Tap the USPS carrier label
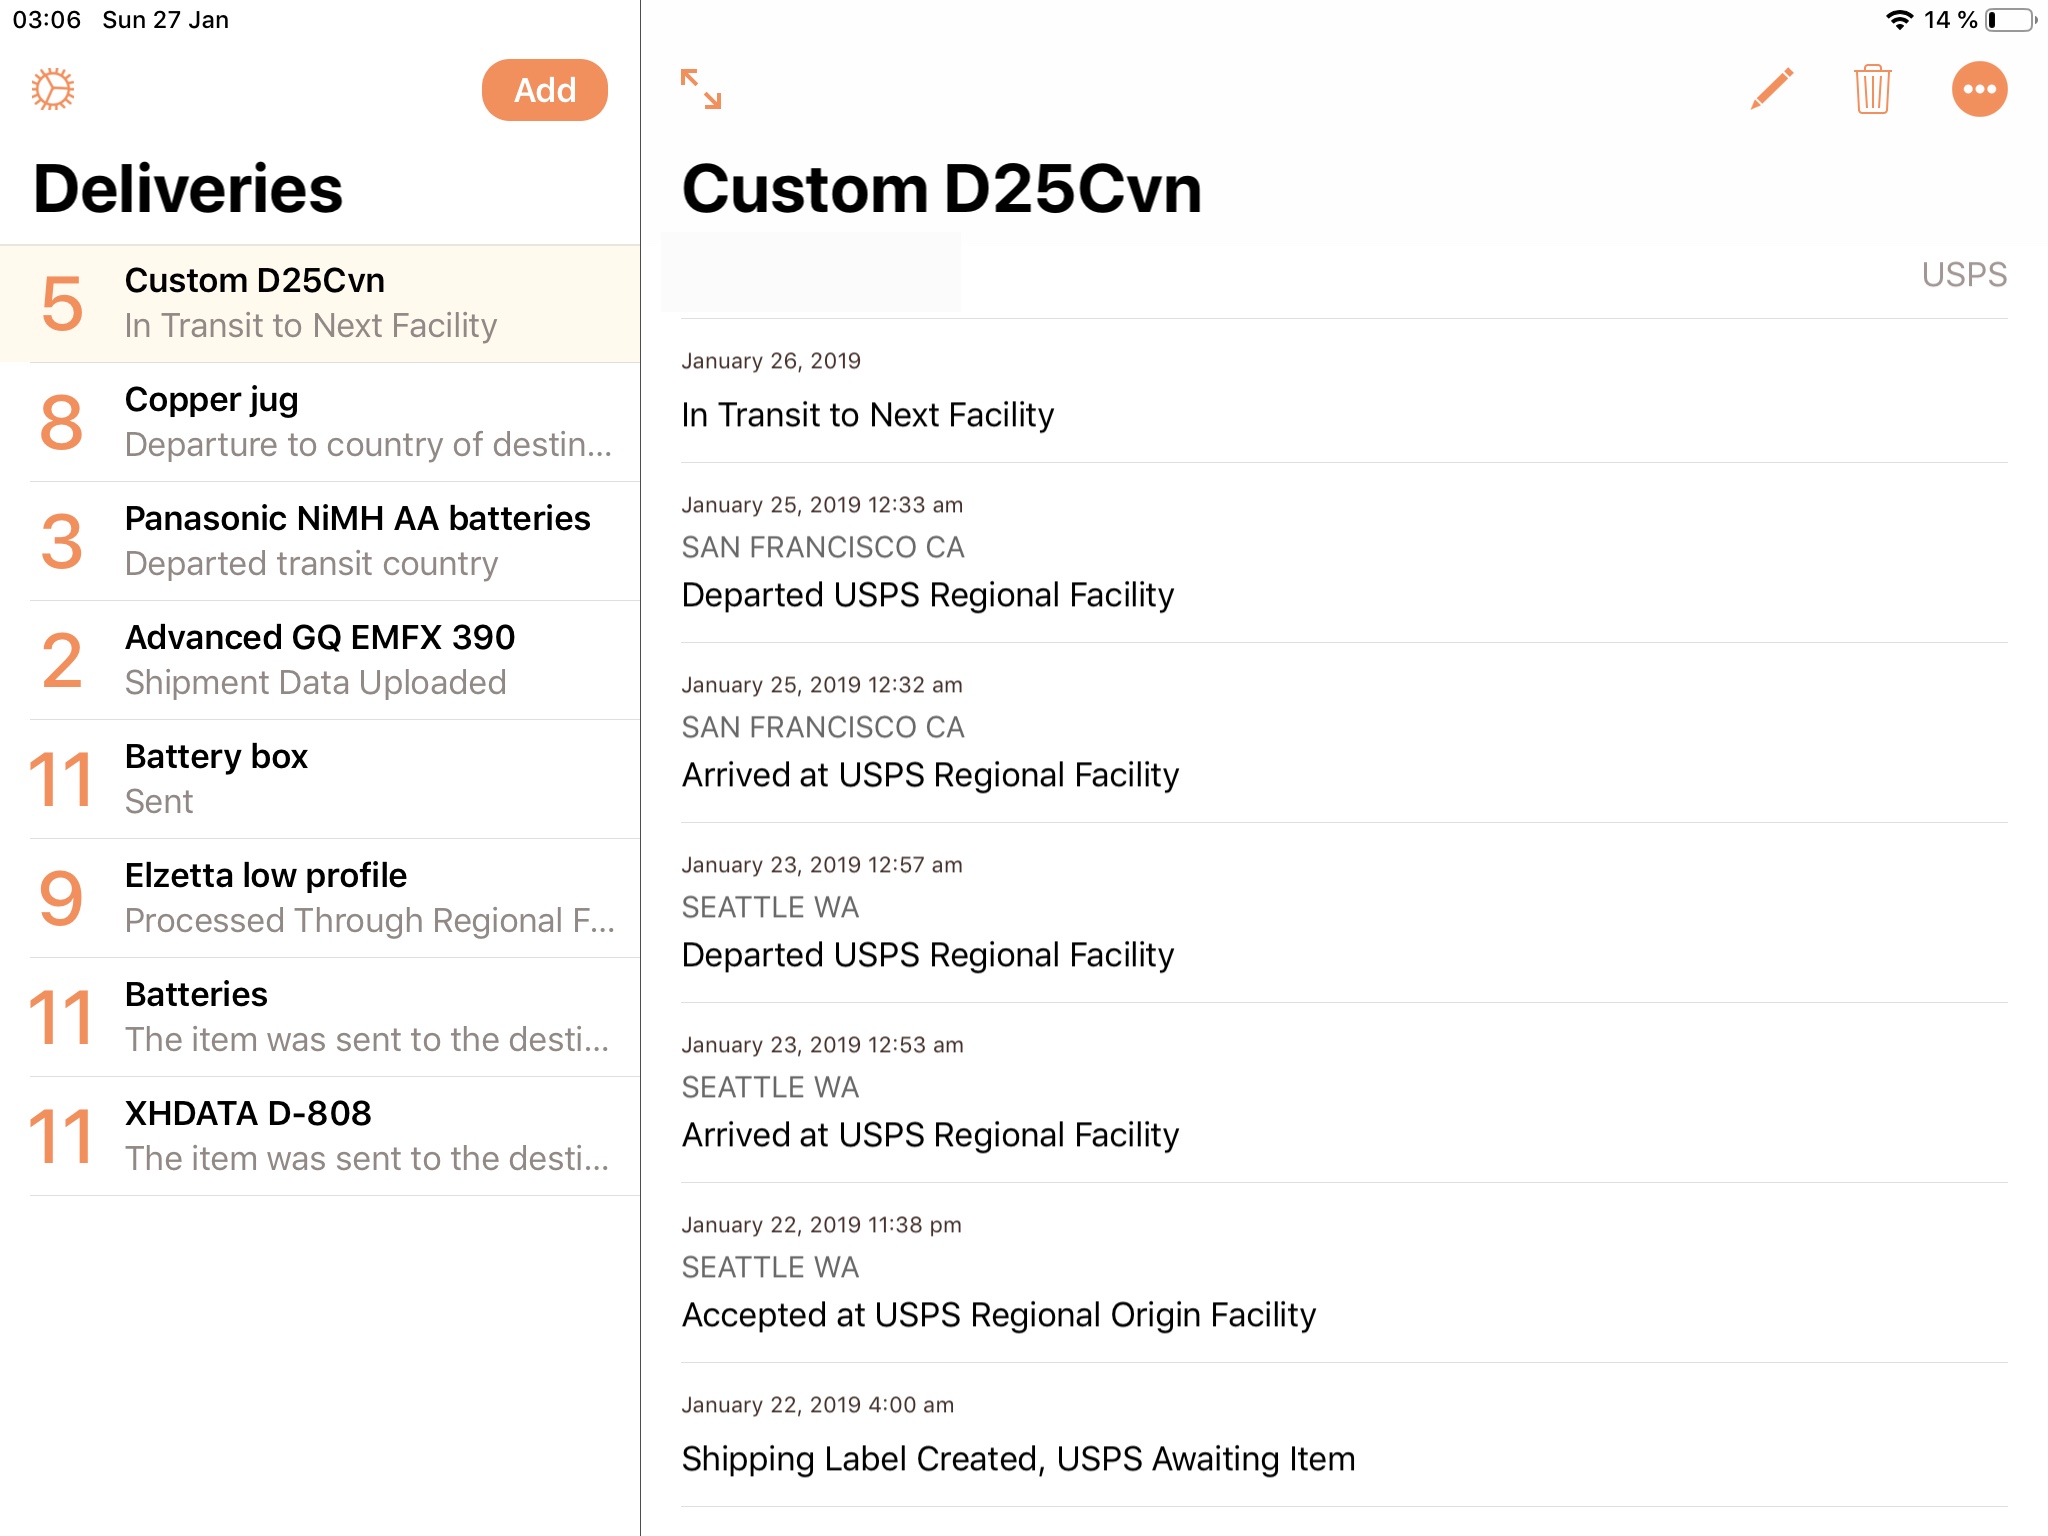 [1963, 275]
